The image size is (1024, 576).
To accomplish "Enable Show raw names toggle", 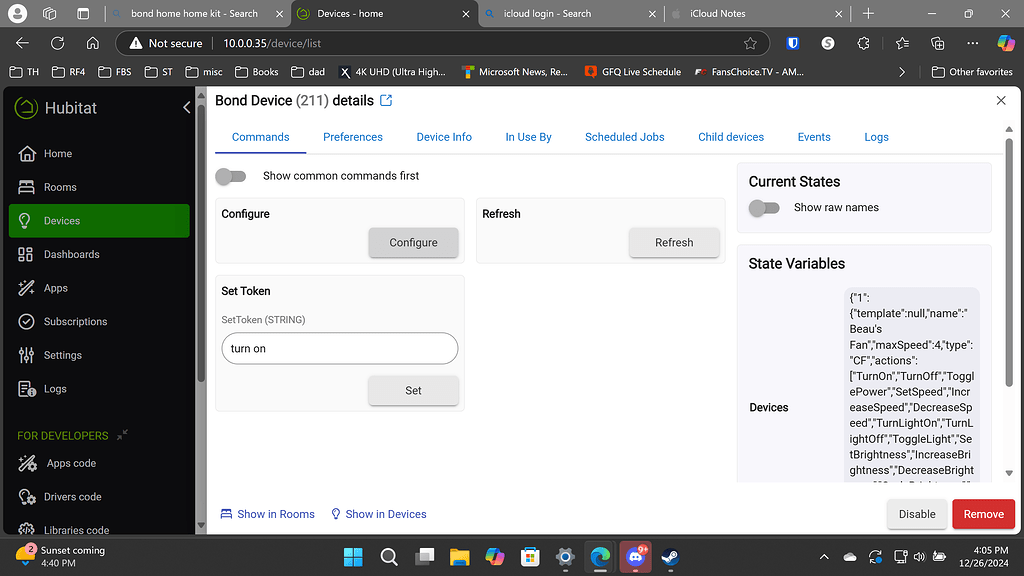I will 764,208.
